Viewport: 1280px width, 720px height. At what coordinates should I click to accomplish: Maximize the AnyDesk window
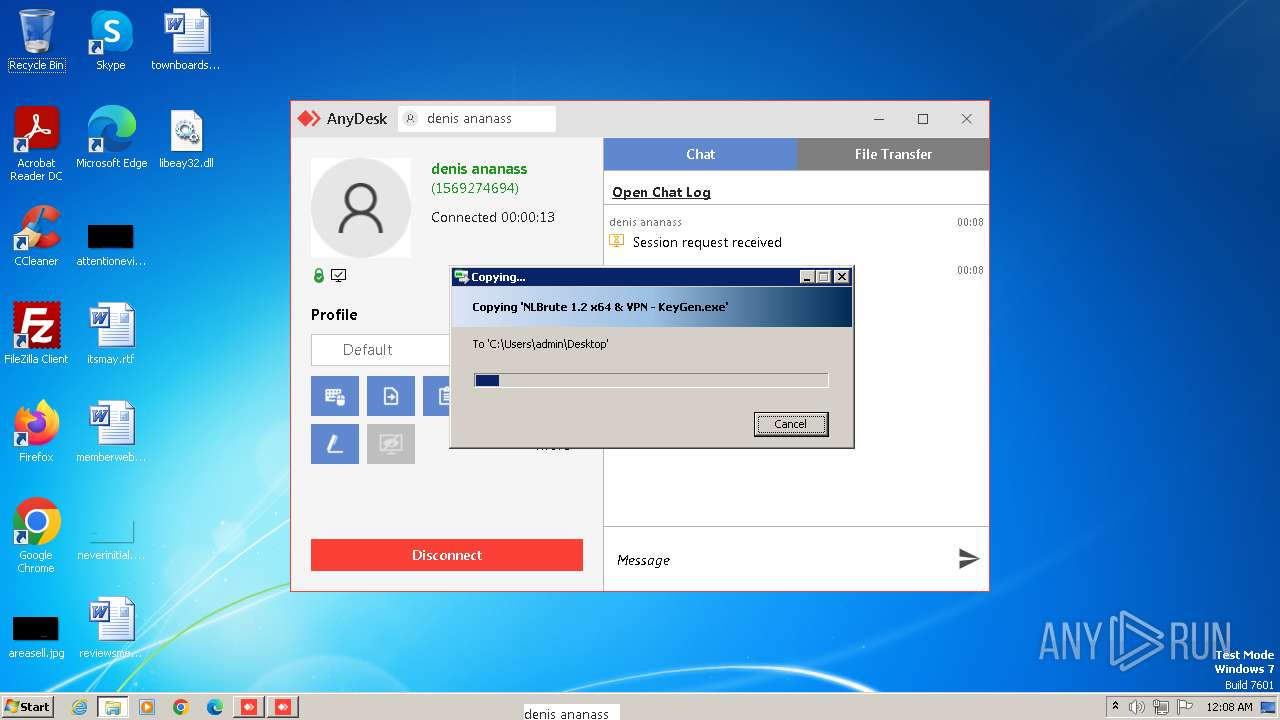pos(923,119)
